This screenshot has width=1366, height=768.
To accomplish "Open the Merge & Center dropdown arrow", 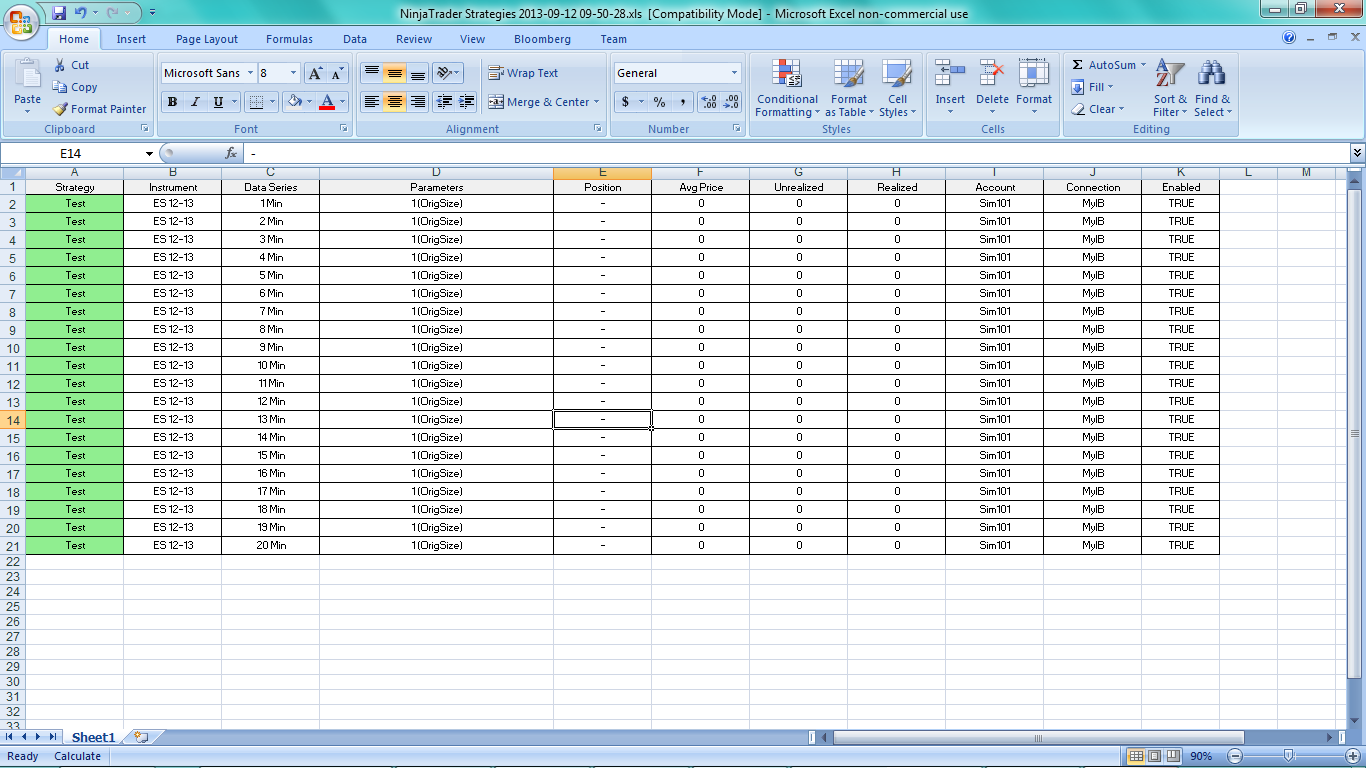I will (x=596, y=102).
